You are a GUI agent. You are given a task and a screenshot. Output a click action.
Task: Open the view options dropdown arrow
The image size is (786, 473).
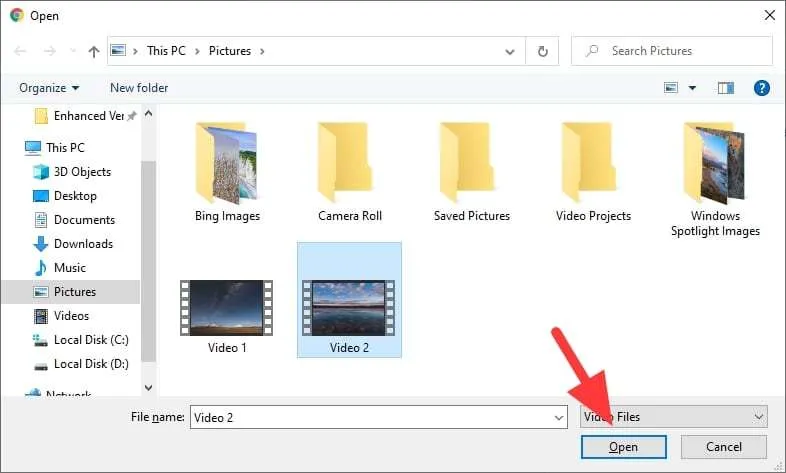pyautogui.click(x=692, y=88)
